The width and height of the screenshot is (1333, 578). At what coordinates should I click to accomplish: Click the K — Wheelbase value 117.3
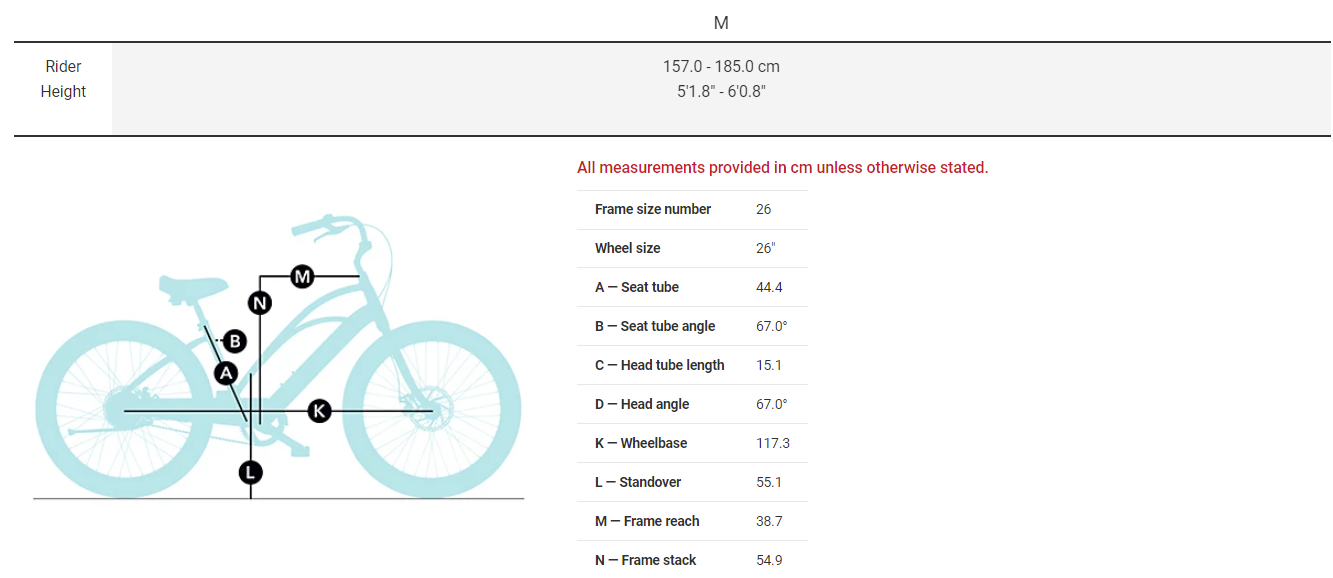773,443
